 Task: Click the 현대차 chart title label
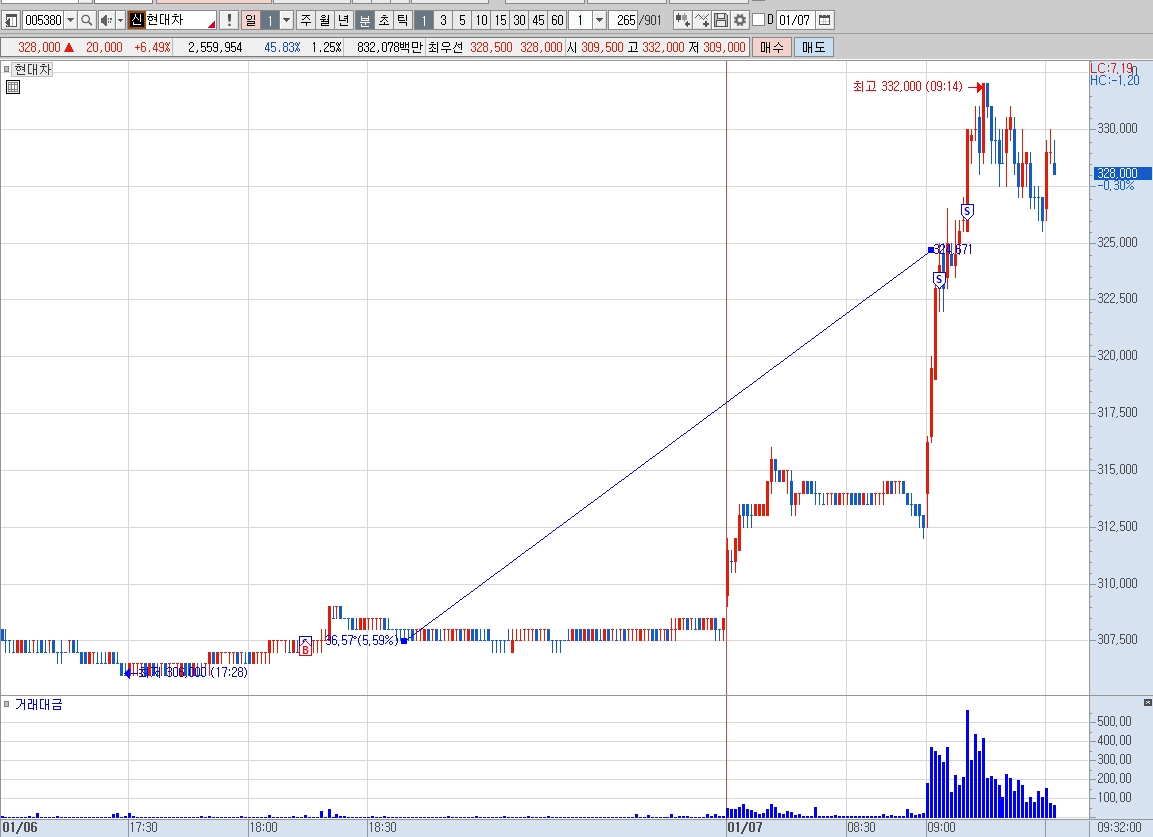point(32,69)
